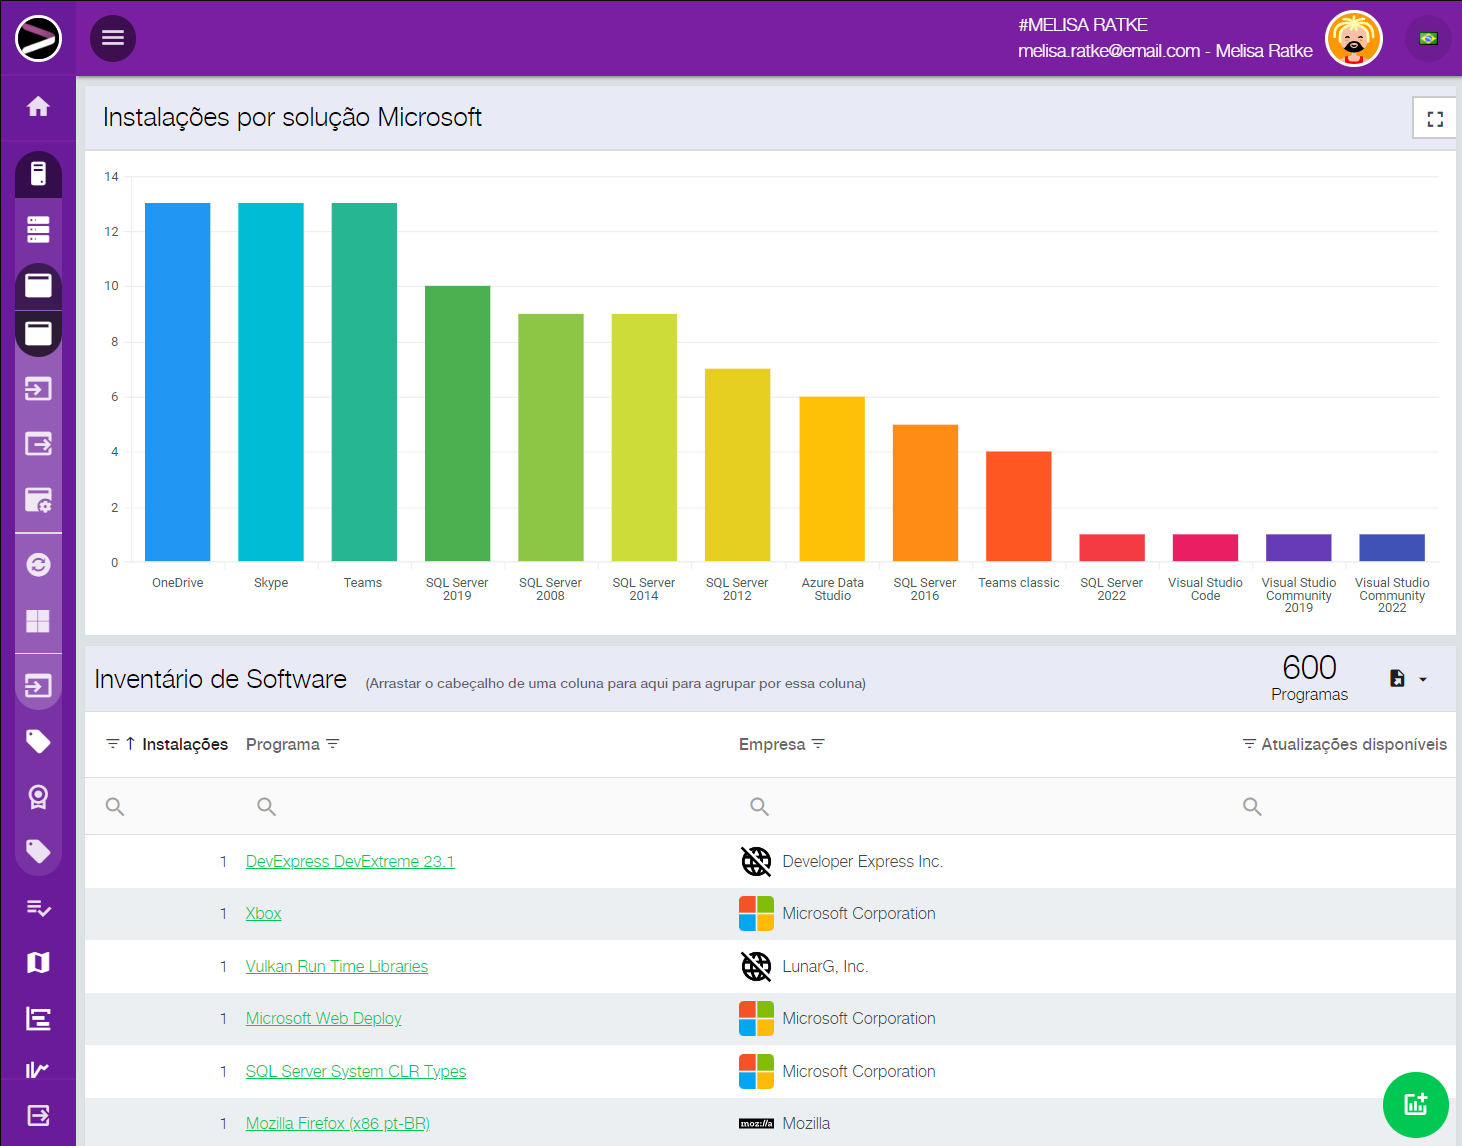Screen dimensions: 1462x1146
Task: Open the Windows logo sidebar item
Action: pos(38,621)
